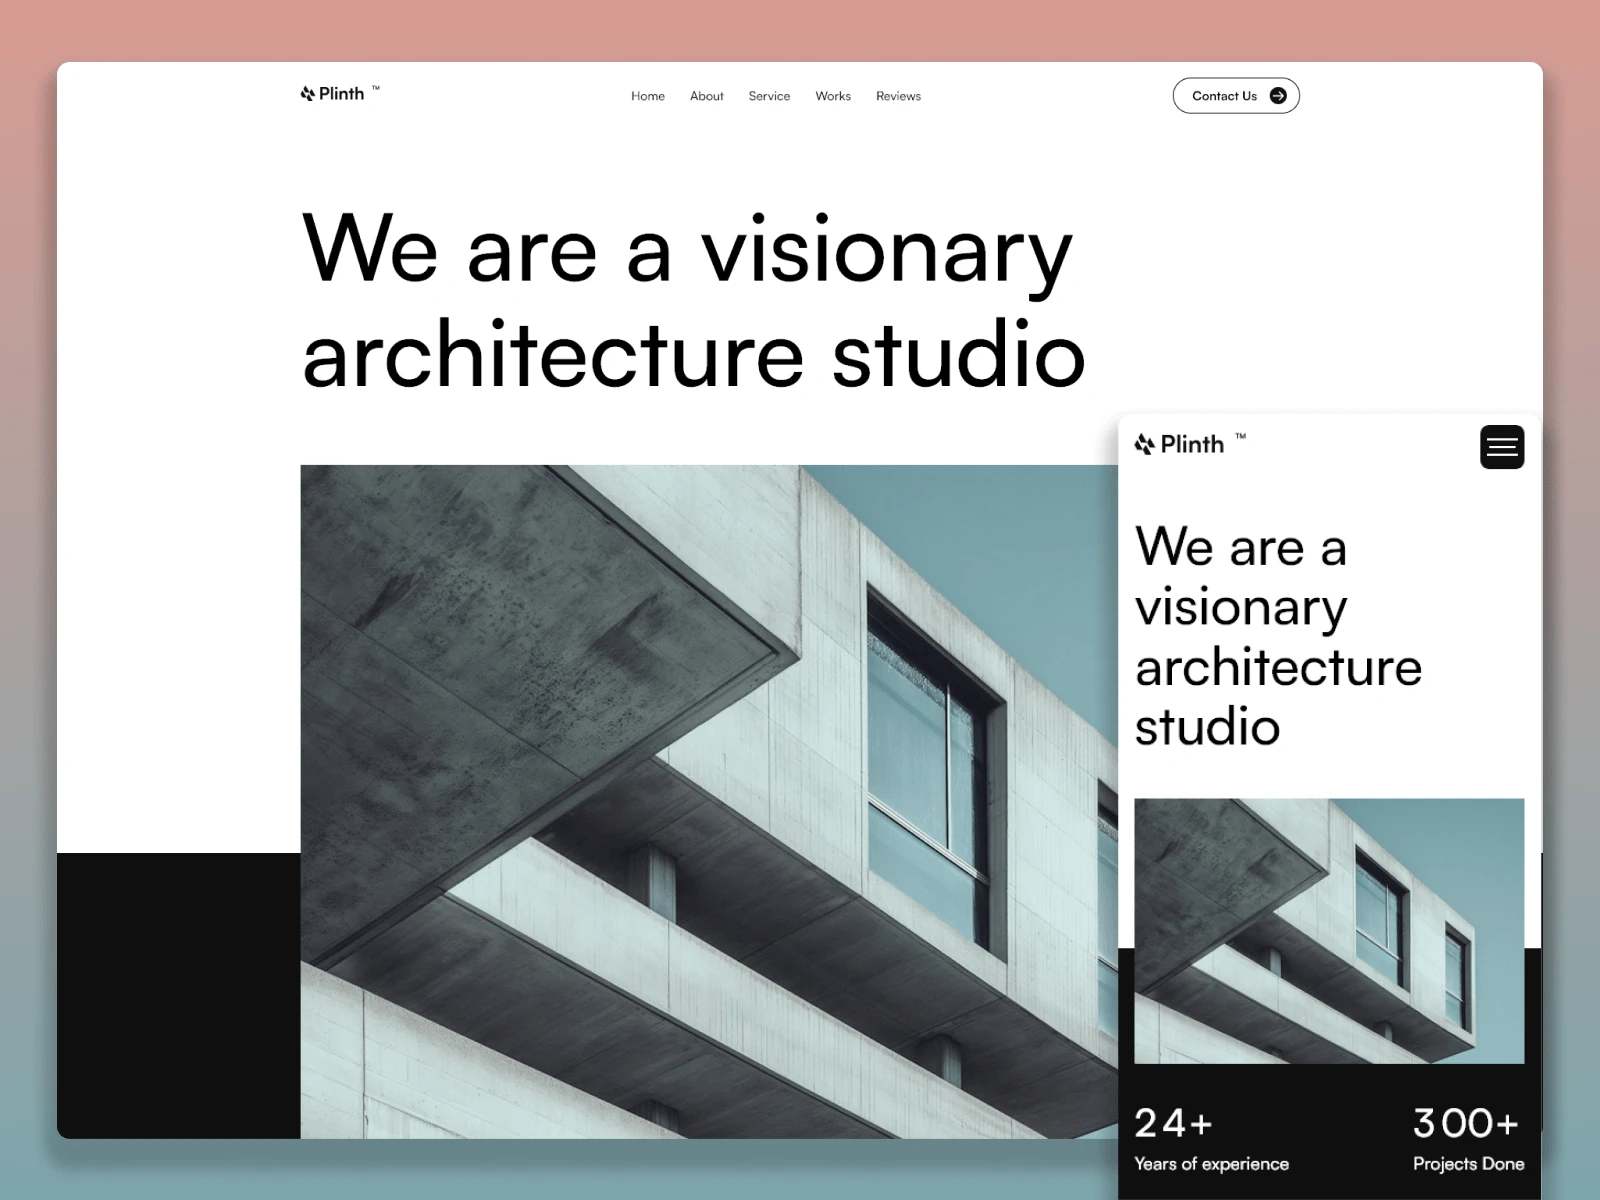Open the hamburger menu in mobile preview

(1501, 447)
